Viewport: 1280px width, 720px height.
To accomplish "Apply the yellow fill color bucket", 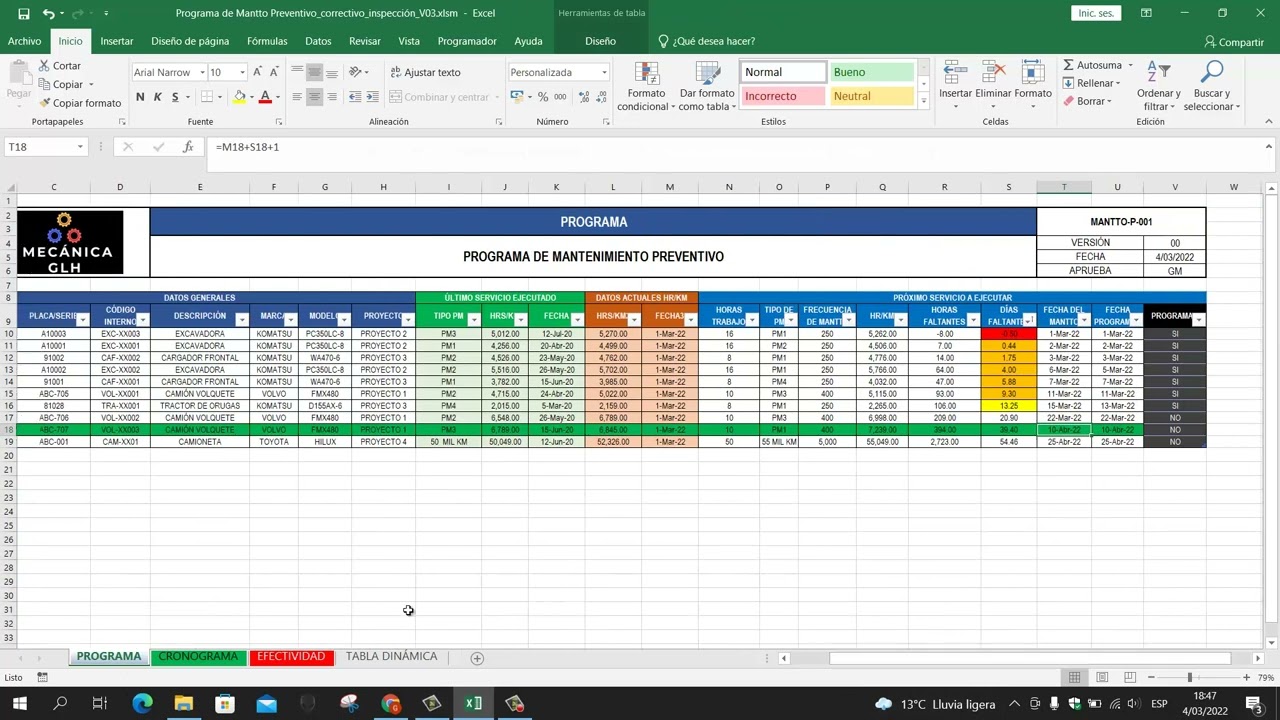I will (x=239, y=97).
